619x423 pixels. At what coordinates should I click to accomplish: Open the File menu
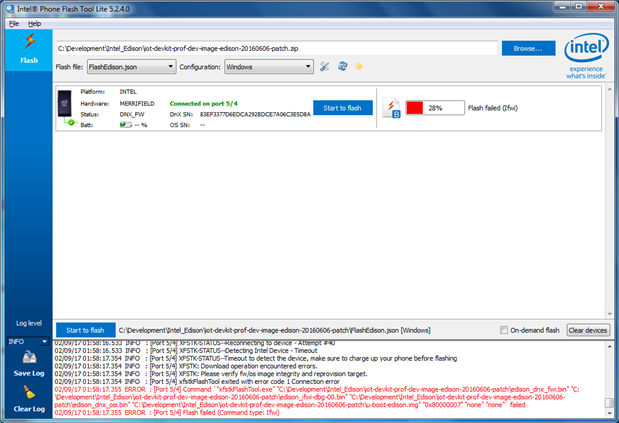pos(14,24)
